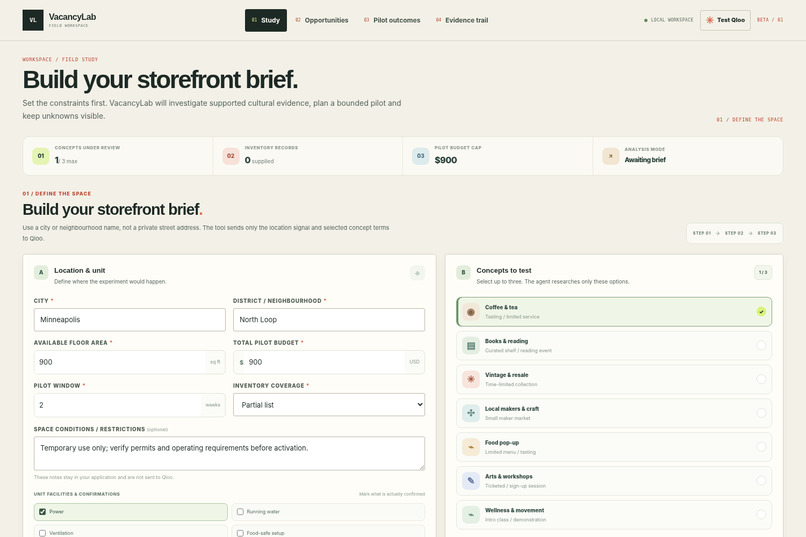Click the Wellness & movement icon
This screenshot has width=806, height=537.
pyautogui.click(x=471, y=514)
